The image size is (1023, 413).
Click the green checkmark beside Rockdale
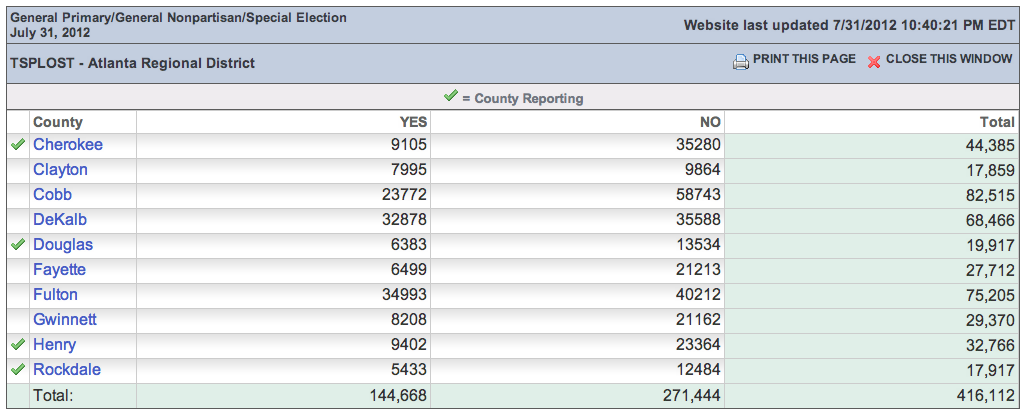tap(18, 370)
